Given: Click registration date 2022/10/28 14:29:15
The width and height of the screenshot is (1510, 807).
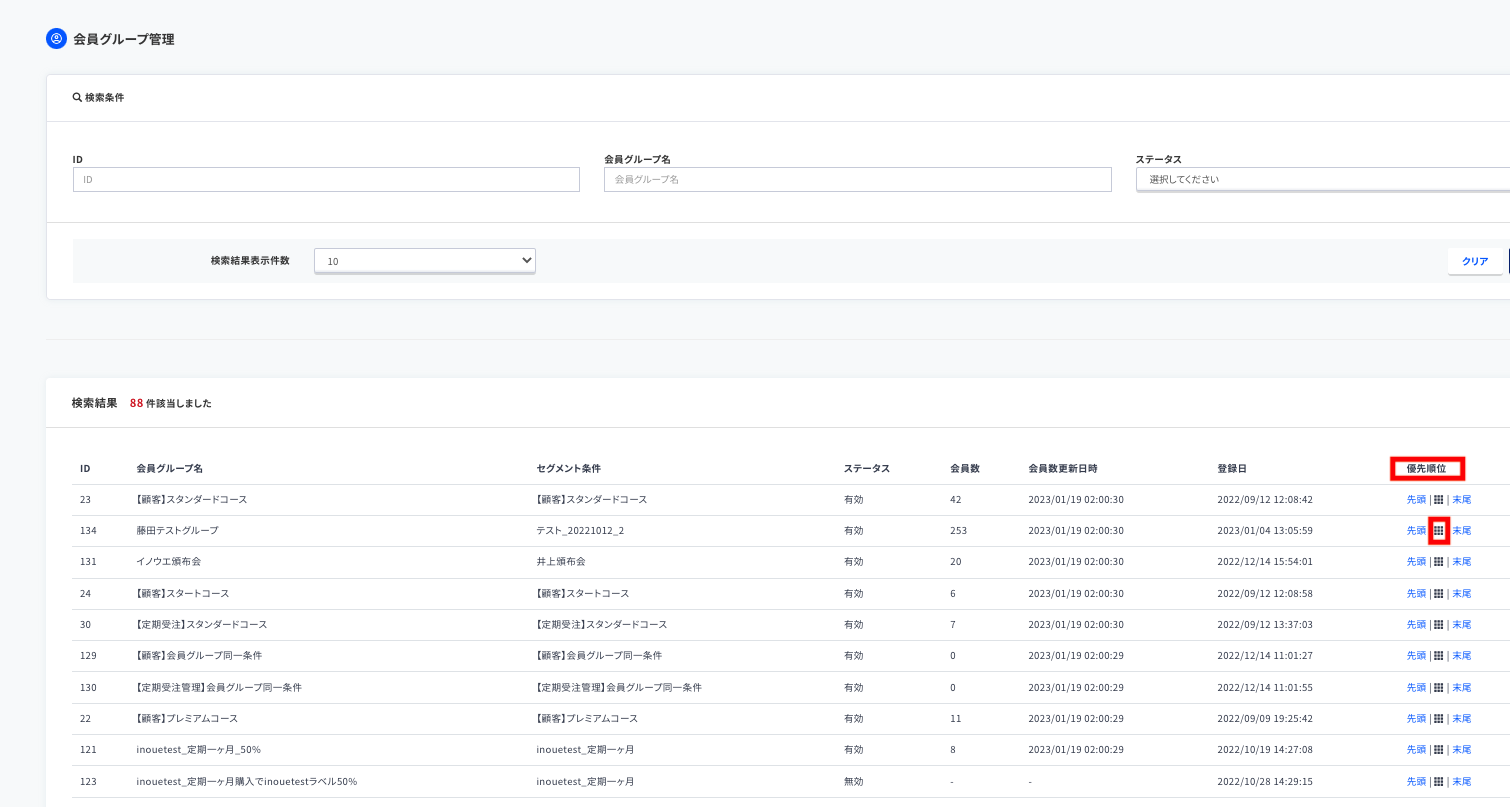Looking at the screenshot, I should pos(1265,782).
